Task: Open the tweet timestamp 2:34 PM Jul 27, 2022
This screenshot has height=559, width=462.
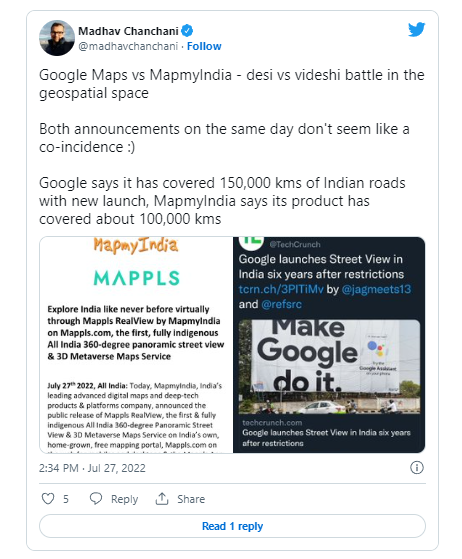Action: (x=92, y=468)
